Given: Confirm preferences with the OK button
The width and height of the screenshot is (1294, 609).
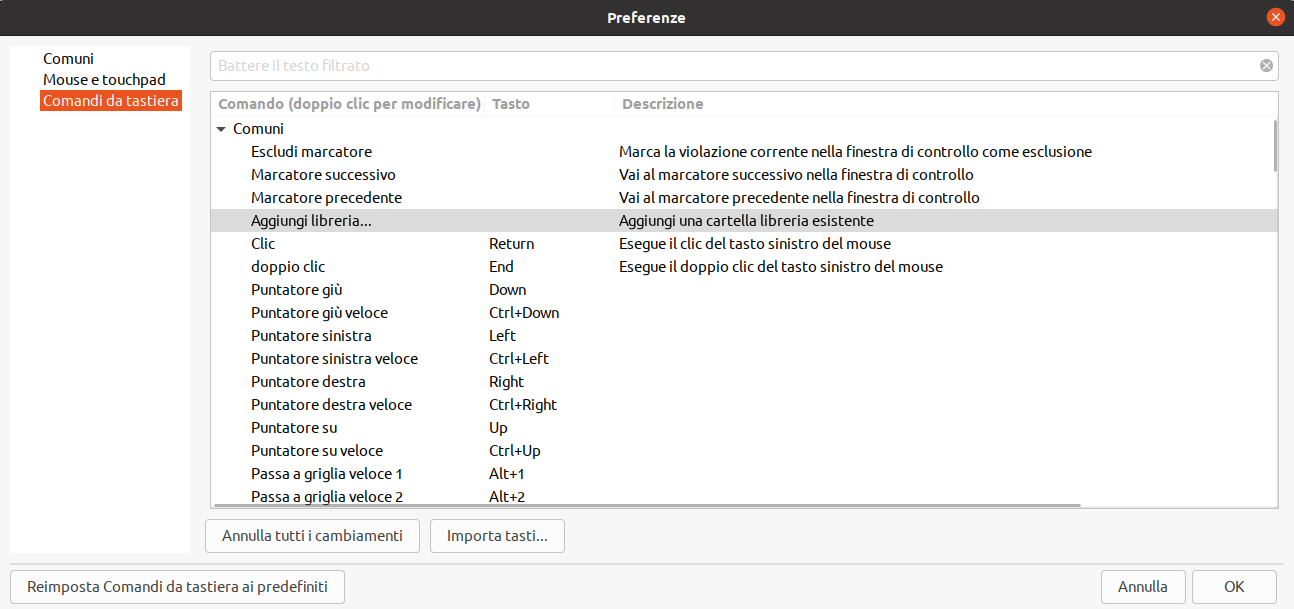Looking at the screenshot, I should (1234, 587).
